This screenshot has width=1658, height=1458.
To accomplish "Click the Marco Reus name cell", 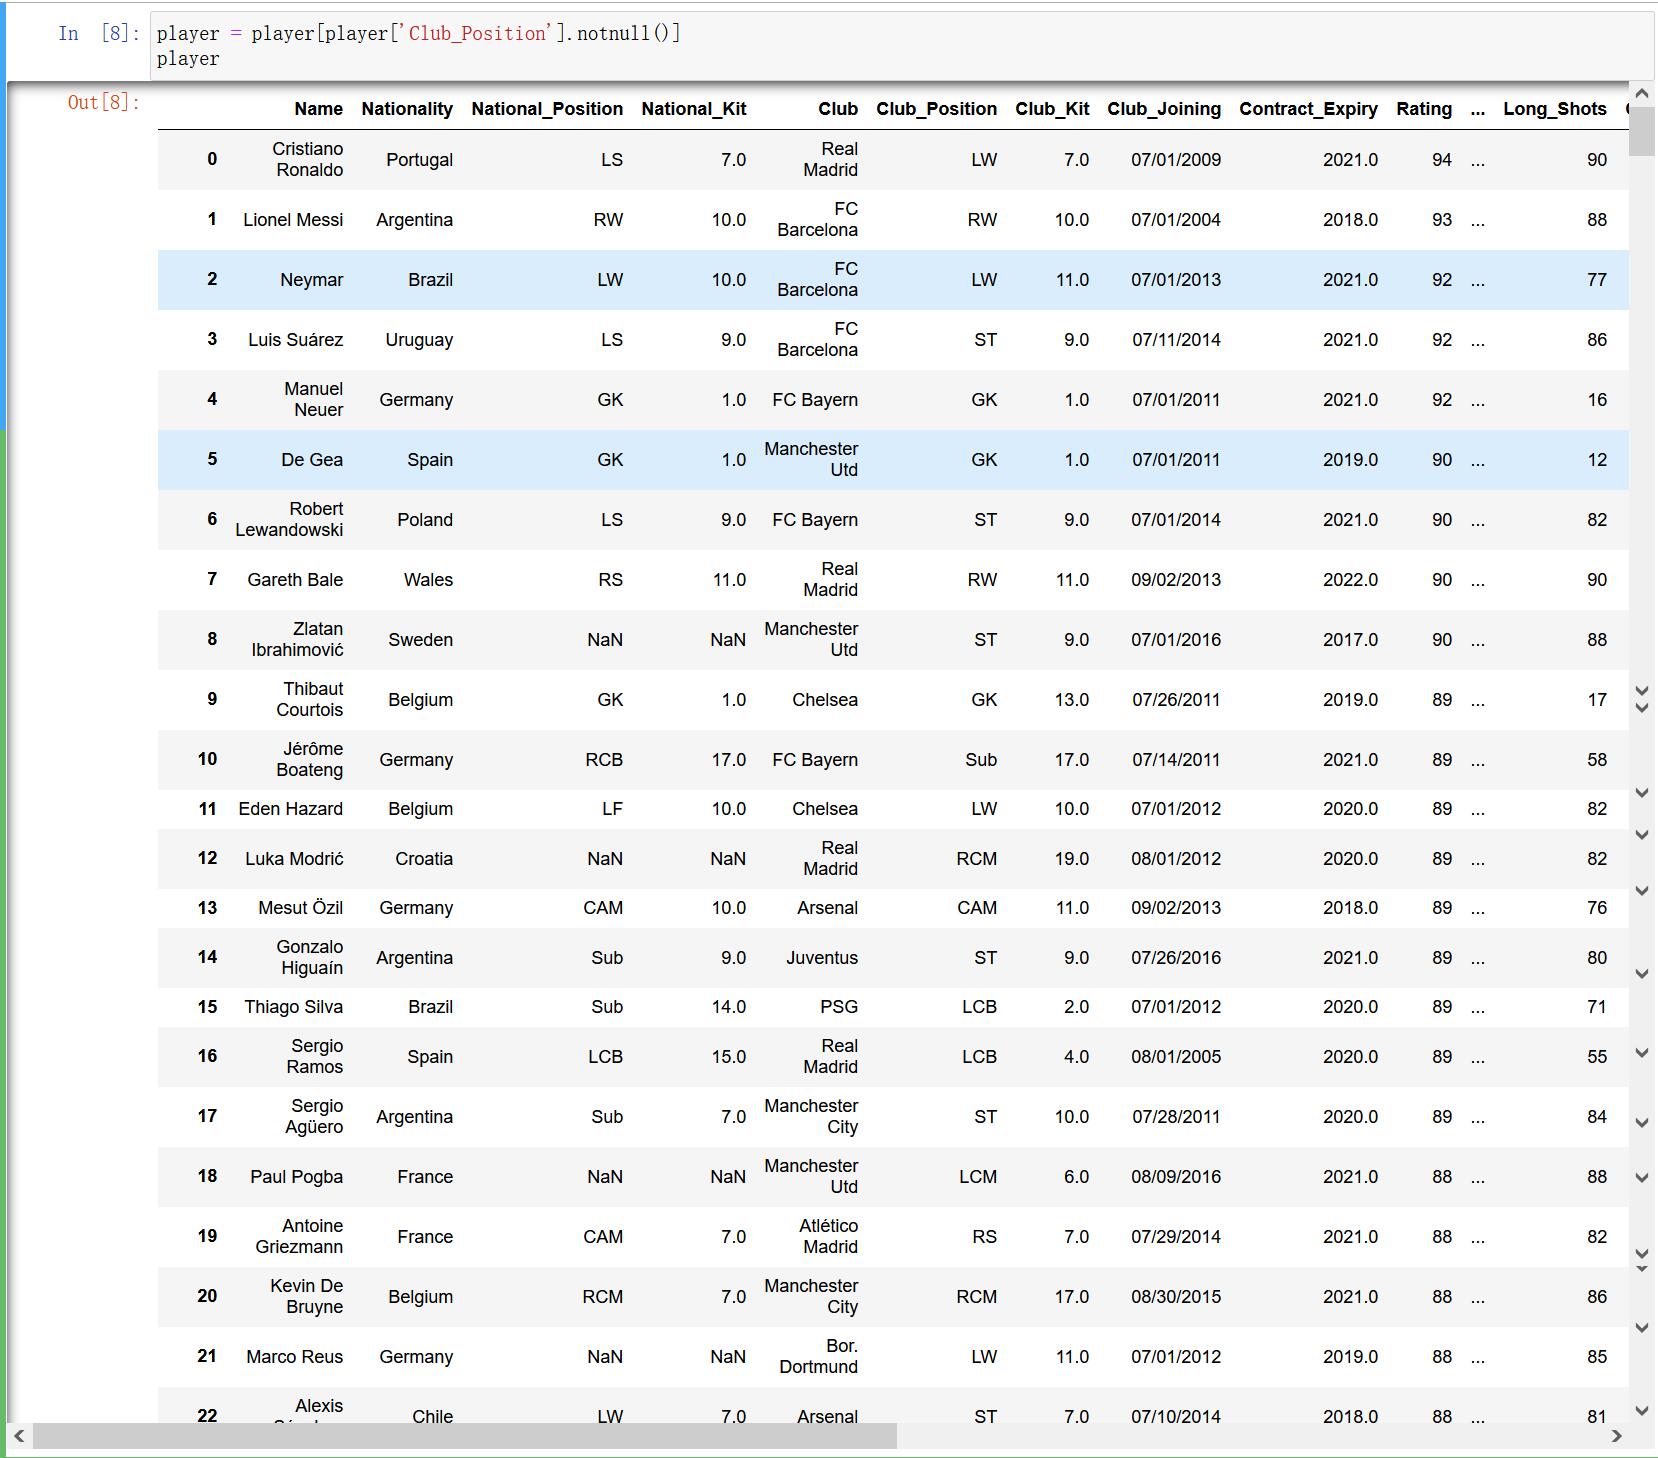I will [294, 1357].
